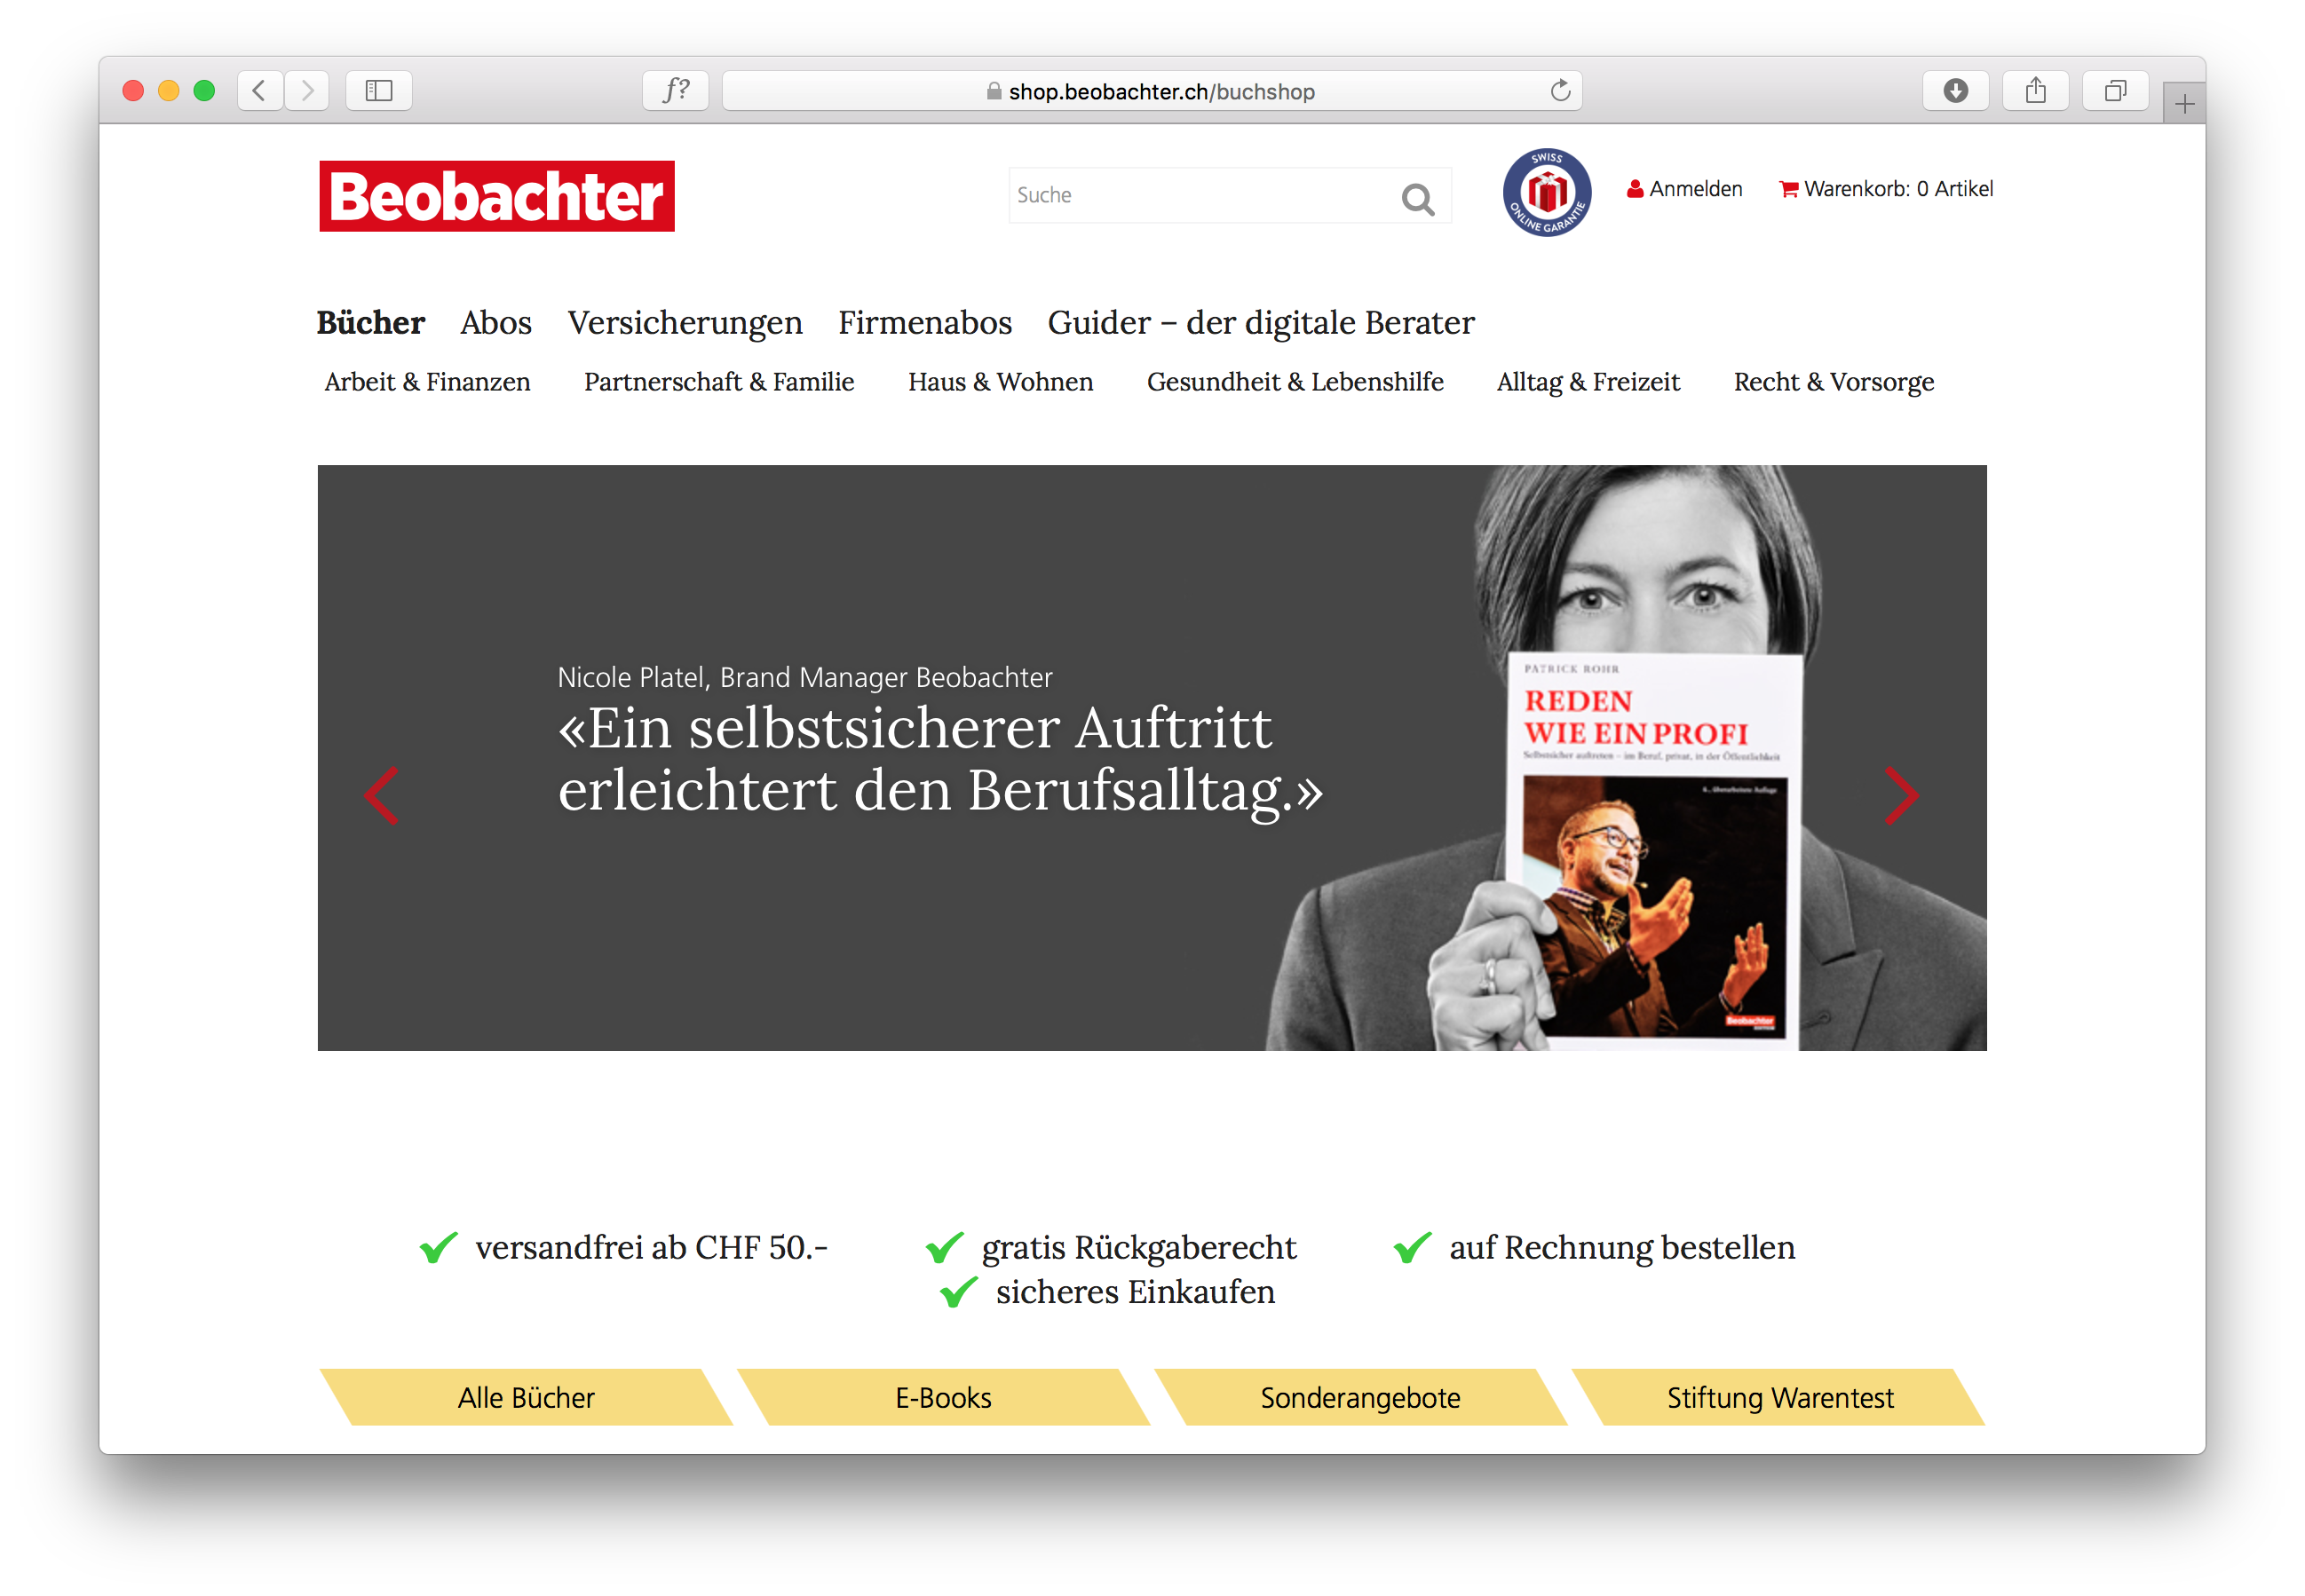Image resolution: width=2305 pixels, height=1596 pixels.
Task: Show previous slide with left red arrow
Action: coord(381,795)
